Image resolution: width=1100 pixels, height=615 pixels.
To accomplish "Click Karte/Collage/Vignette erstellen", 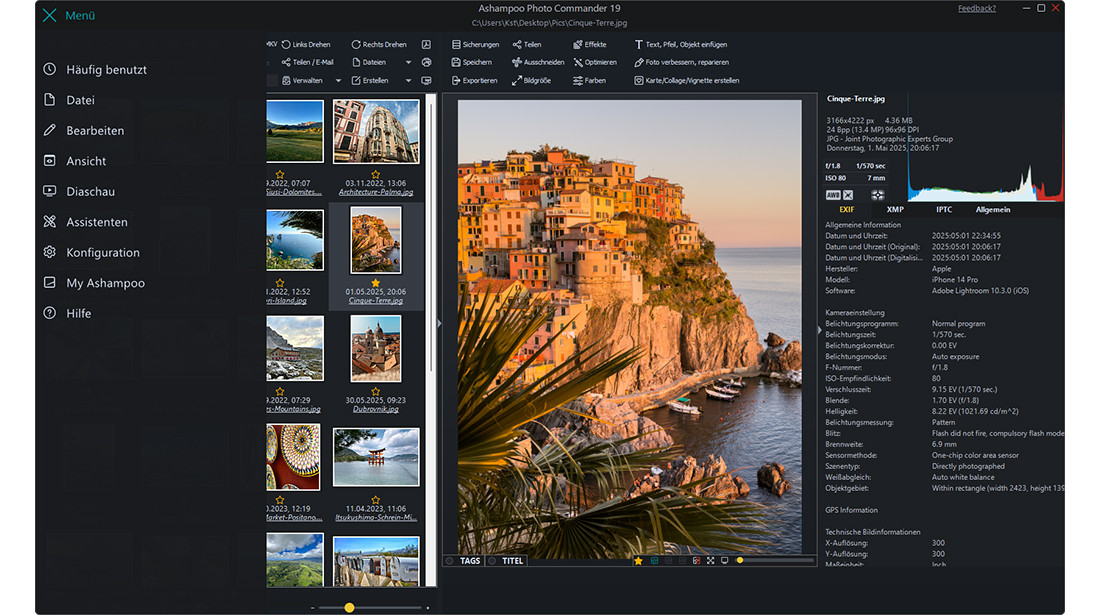I will (687, 81).
